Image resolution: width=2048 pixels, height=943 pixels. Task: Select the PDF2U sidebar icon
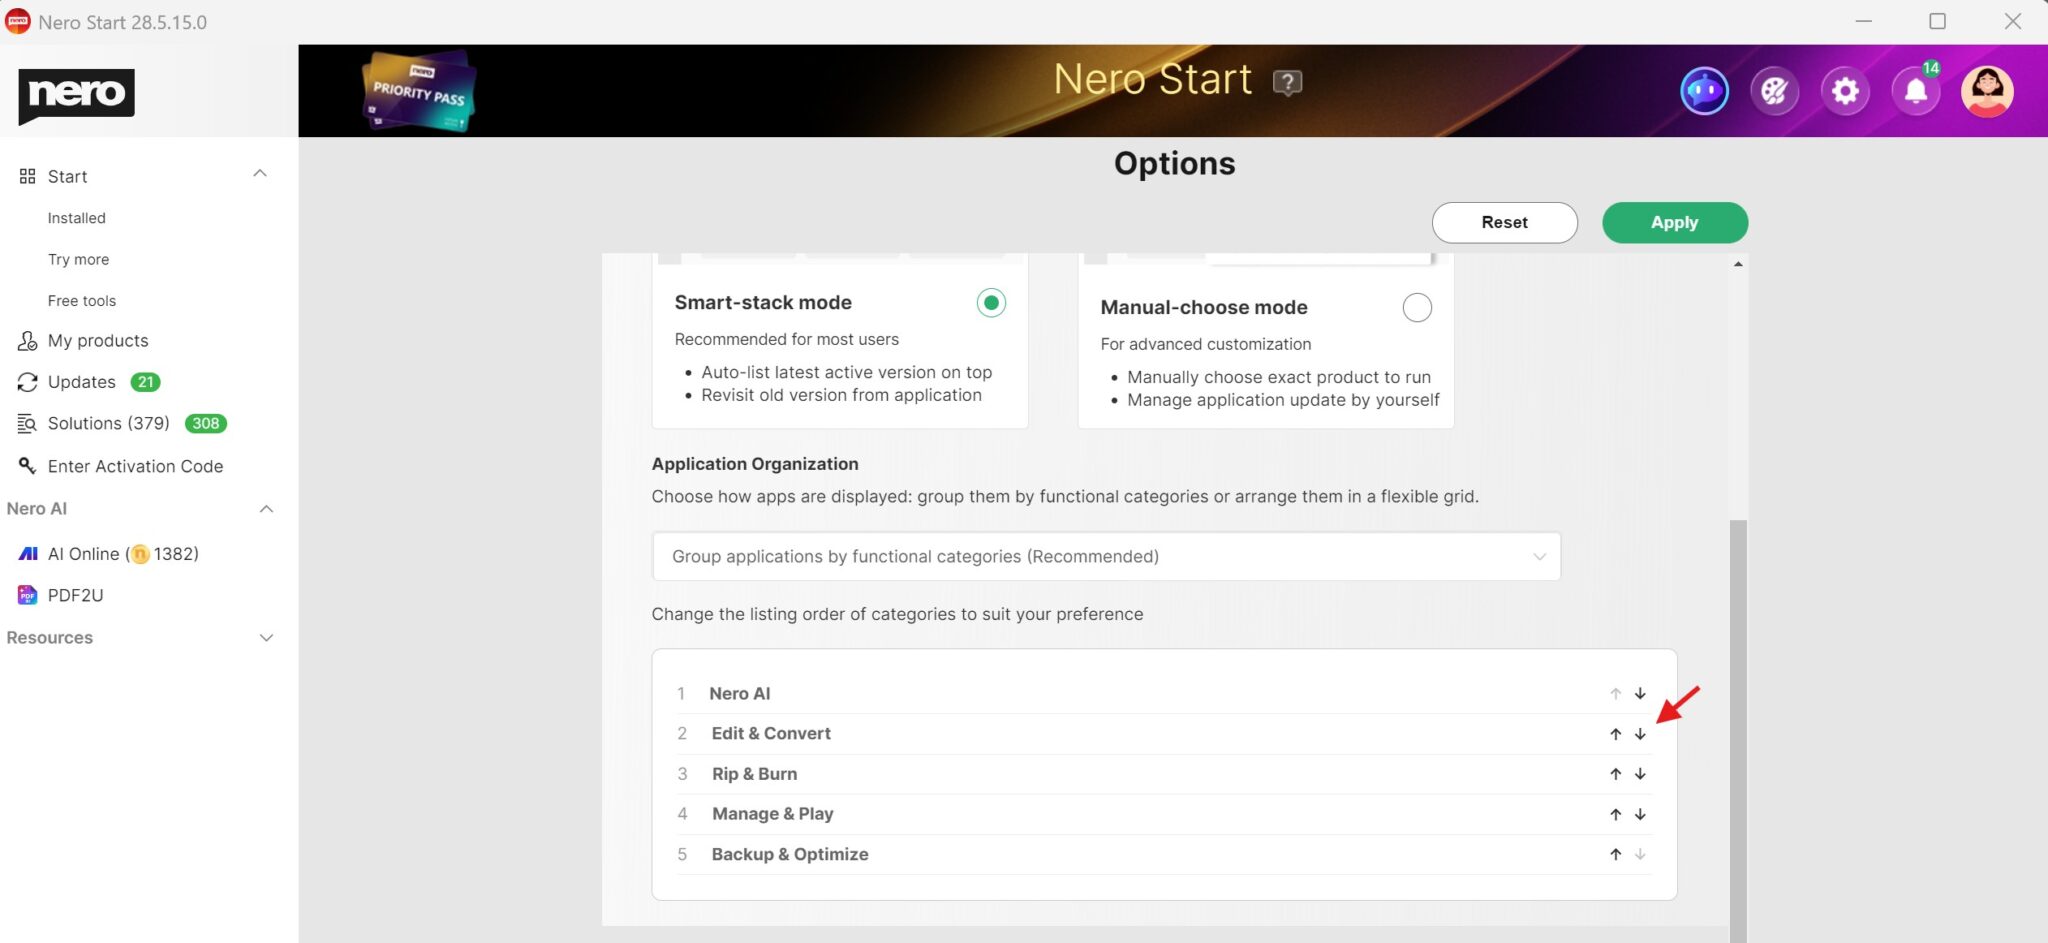pos(26,595)
